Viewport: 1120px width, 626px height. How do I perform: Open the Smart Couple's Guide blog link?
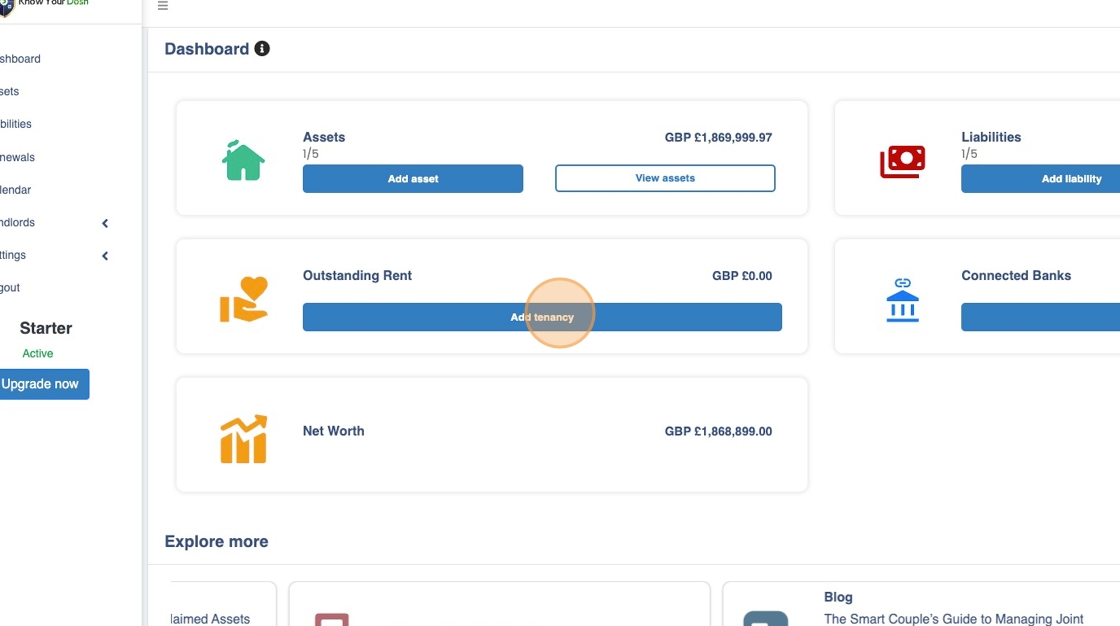coord(953,619)
